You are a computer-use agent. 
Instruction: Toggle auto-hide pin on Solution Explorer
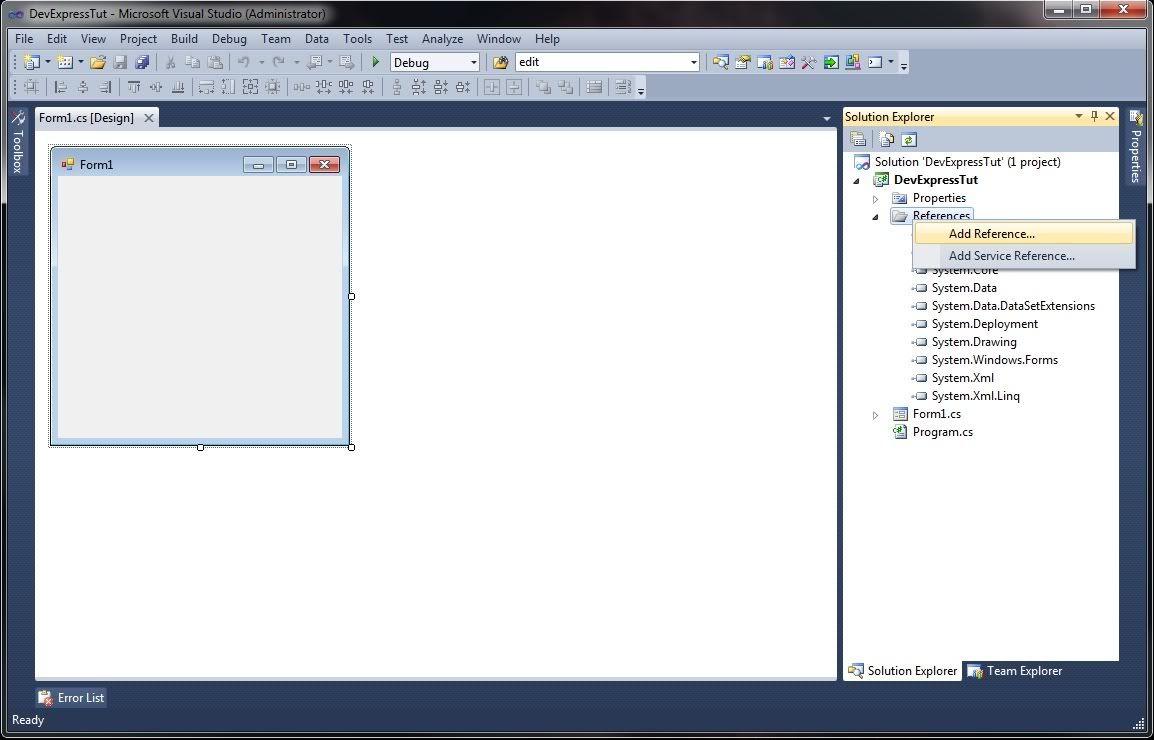pos(1094,116)
